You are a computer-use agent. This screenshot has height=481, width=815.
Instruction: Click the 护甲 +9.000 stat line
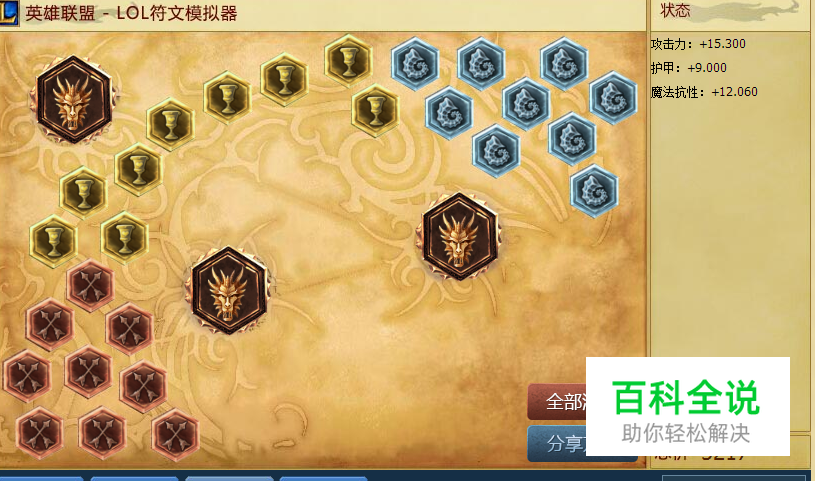click(688, 68)
